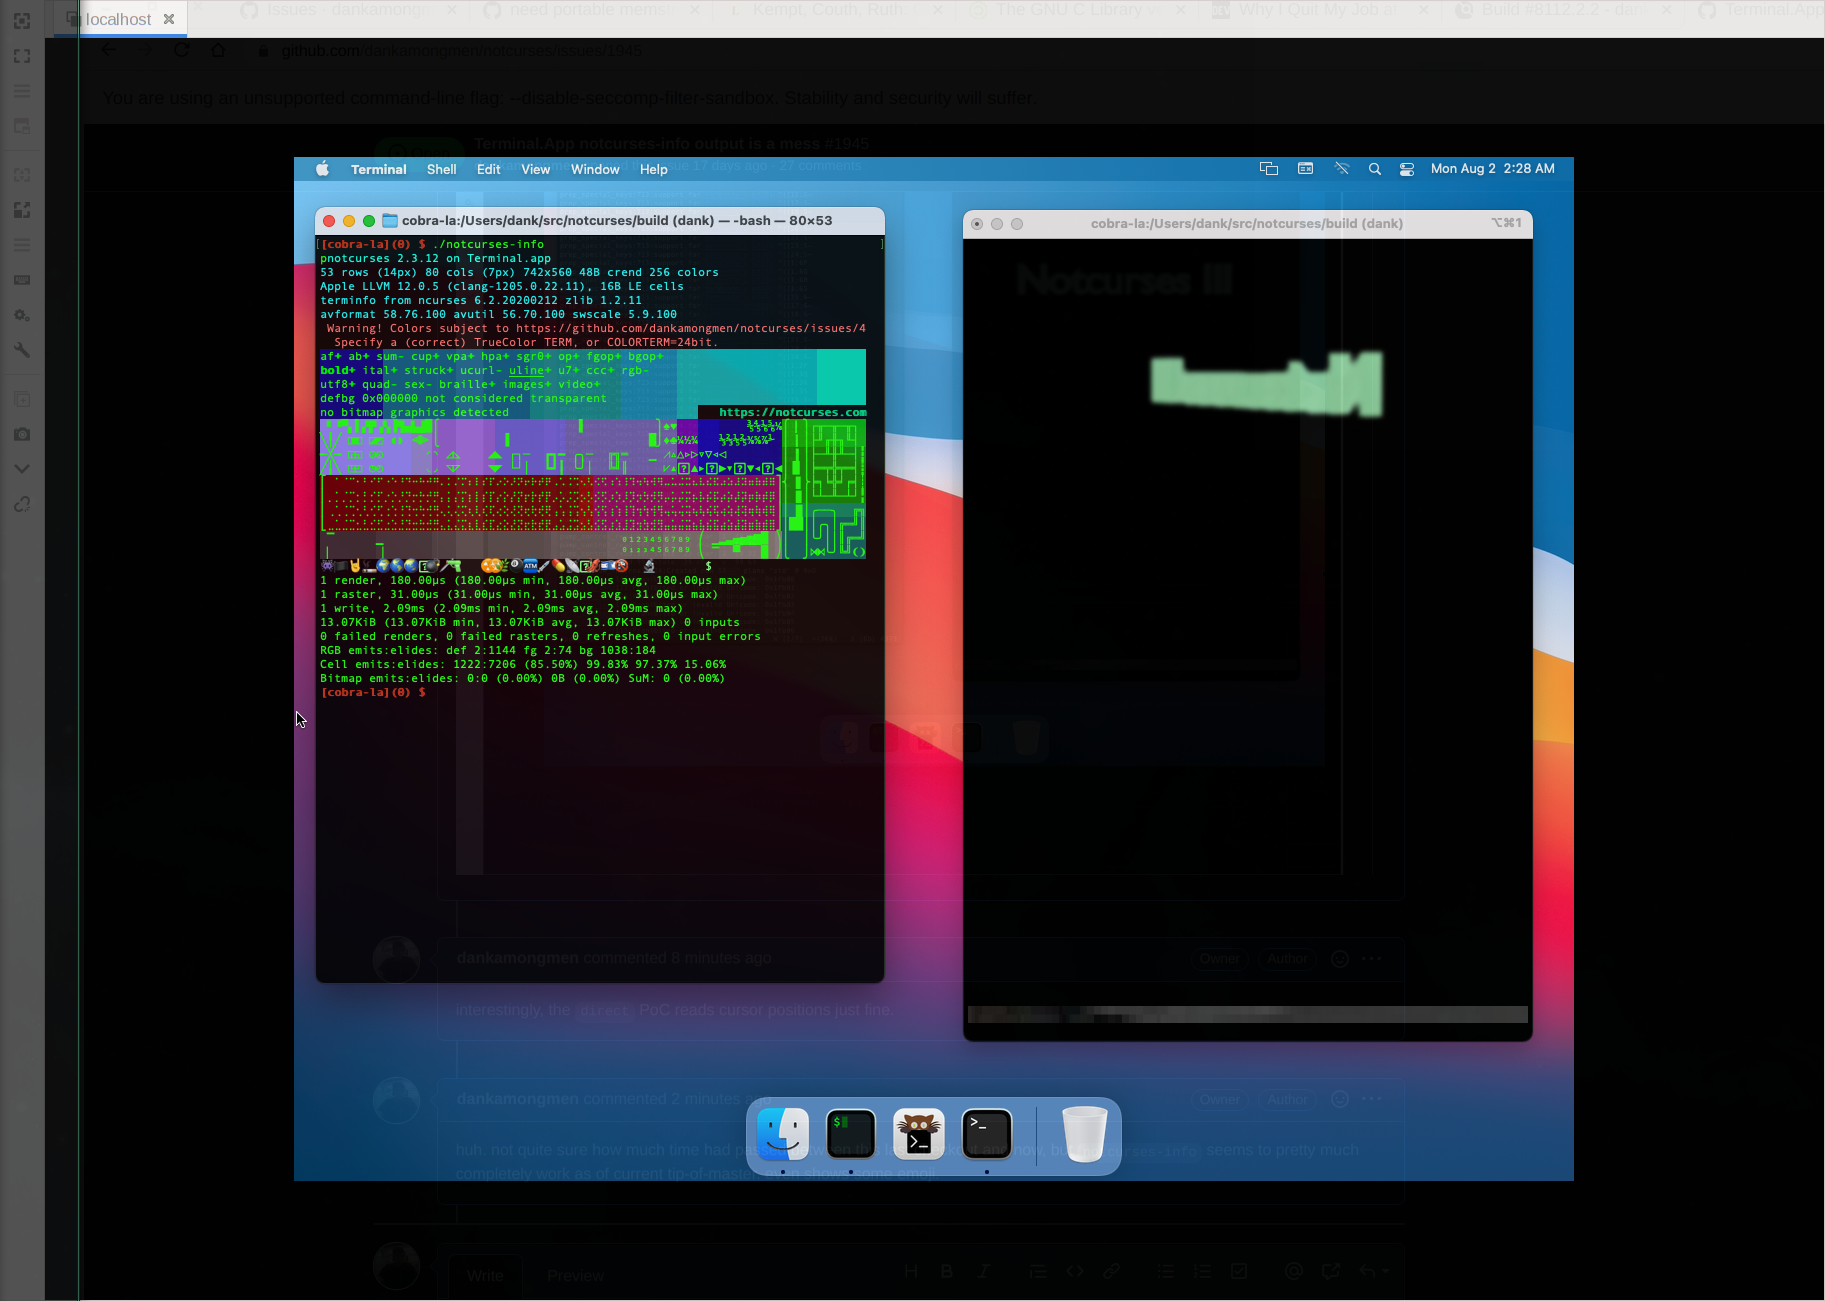Open the Shell menu in Terminal
Image resolution: width=1825 pixels, height=1301 pixels.
441,169
